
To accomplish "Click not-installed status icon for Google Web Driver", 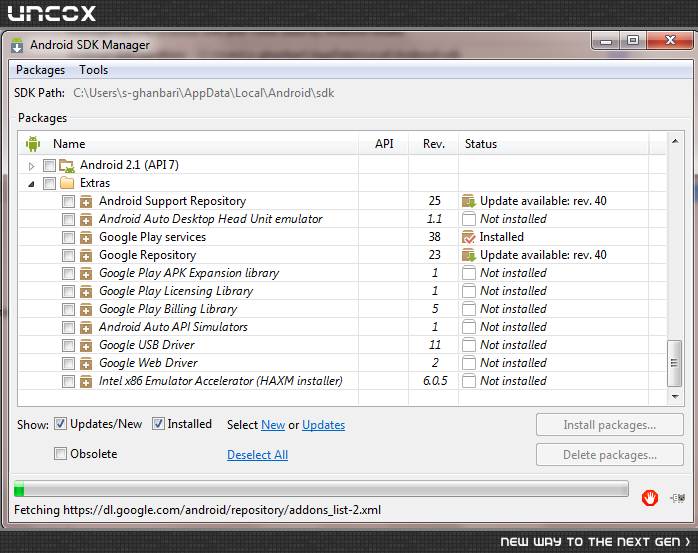I will click(x=469, y=363).
